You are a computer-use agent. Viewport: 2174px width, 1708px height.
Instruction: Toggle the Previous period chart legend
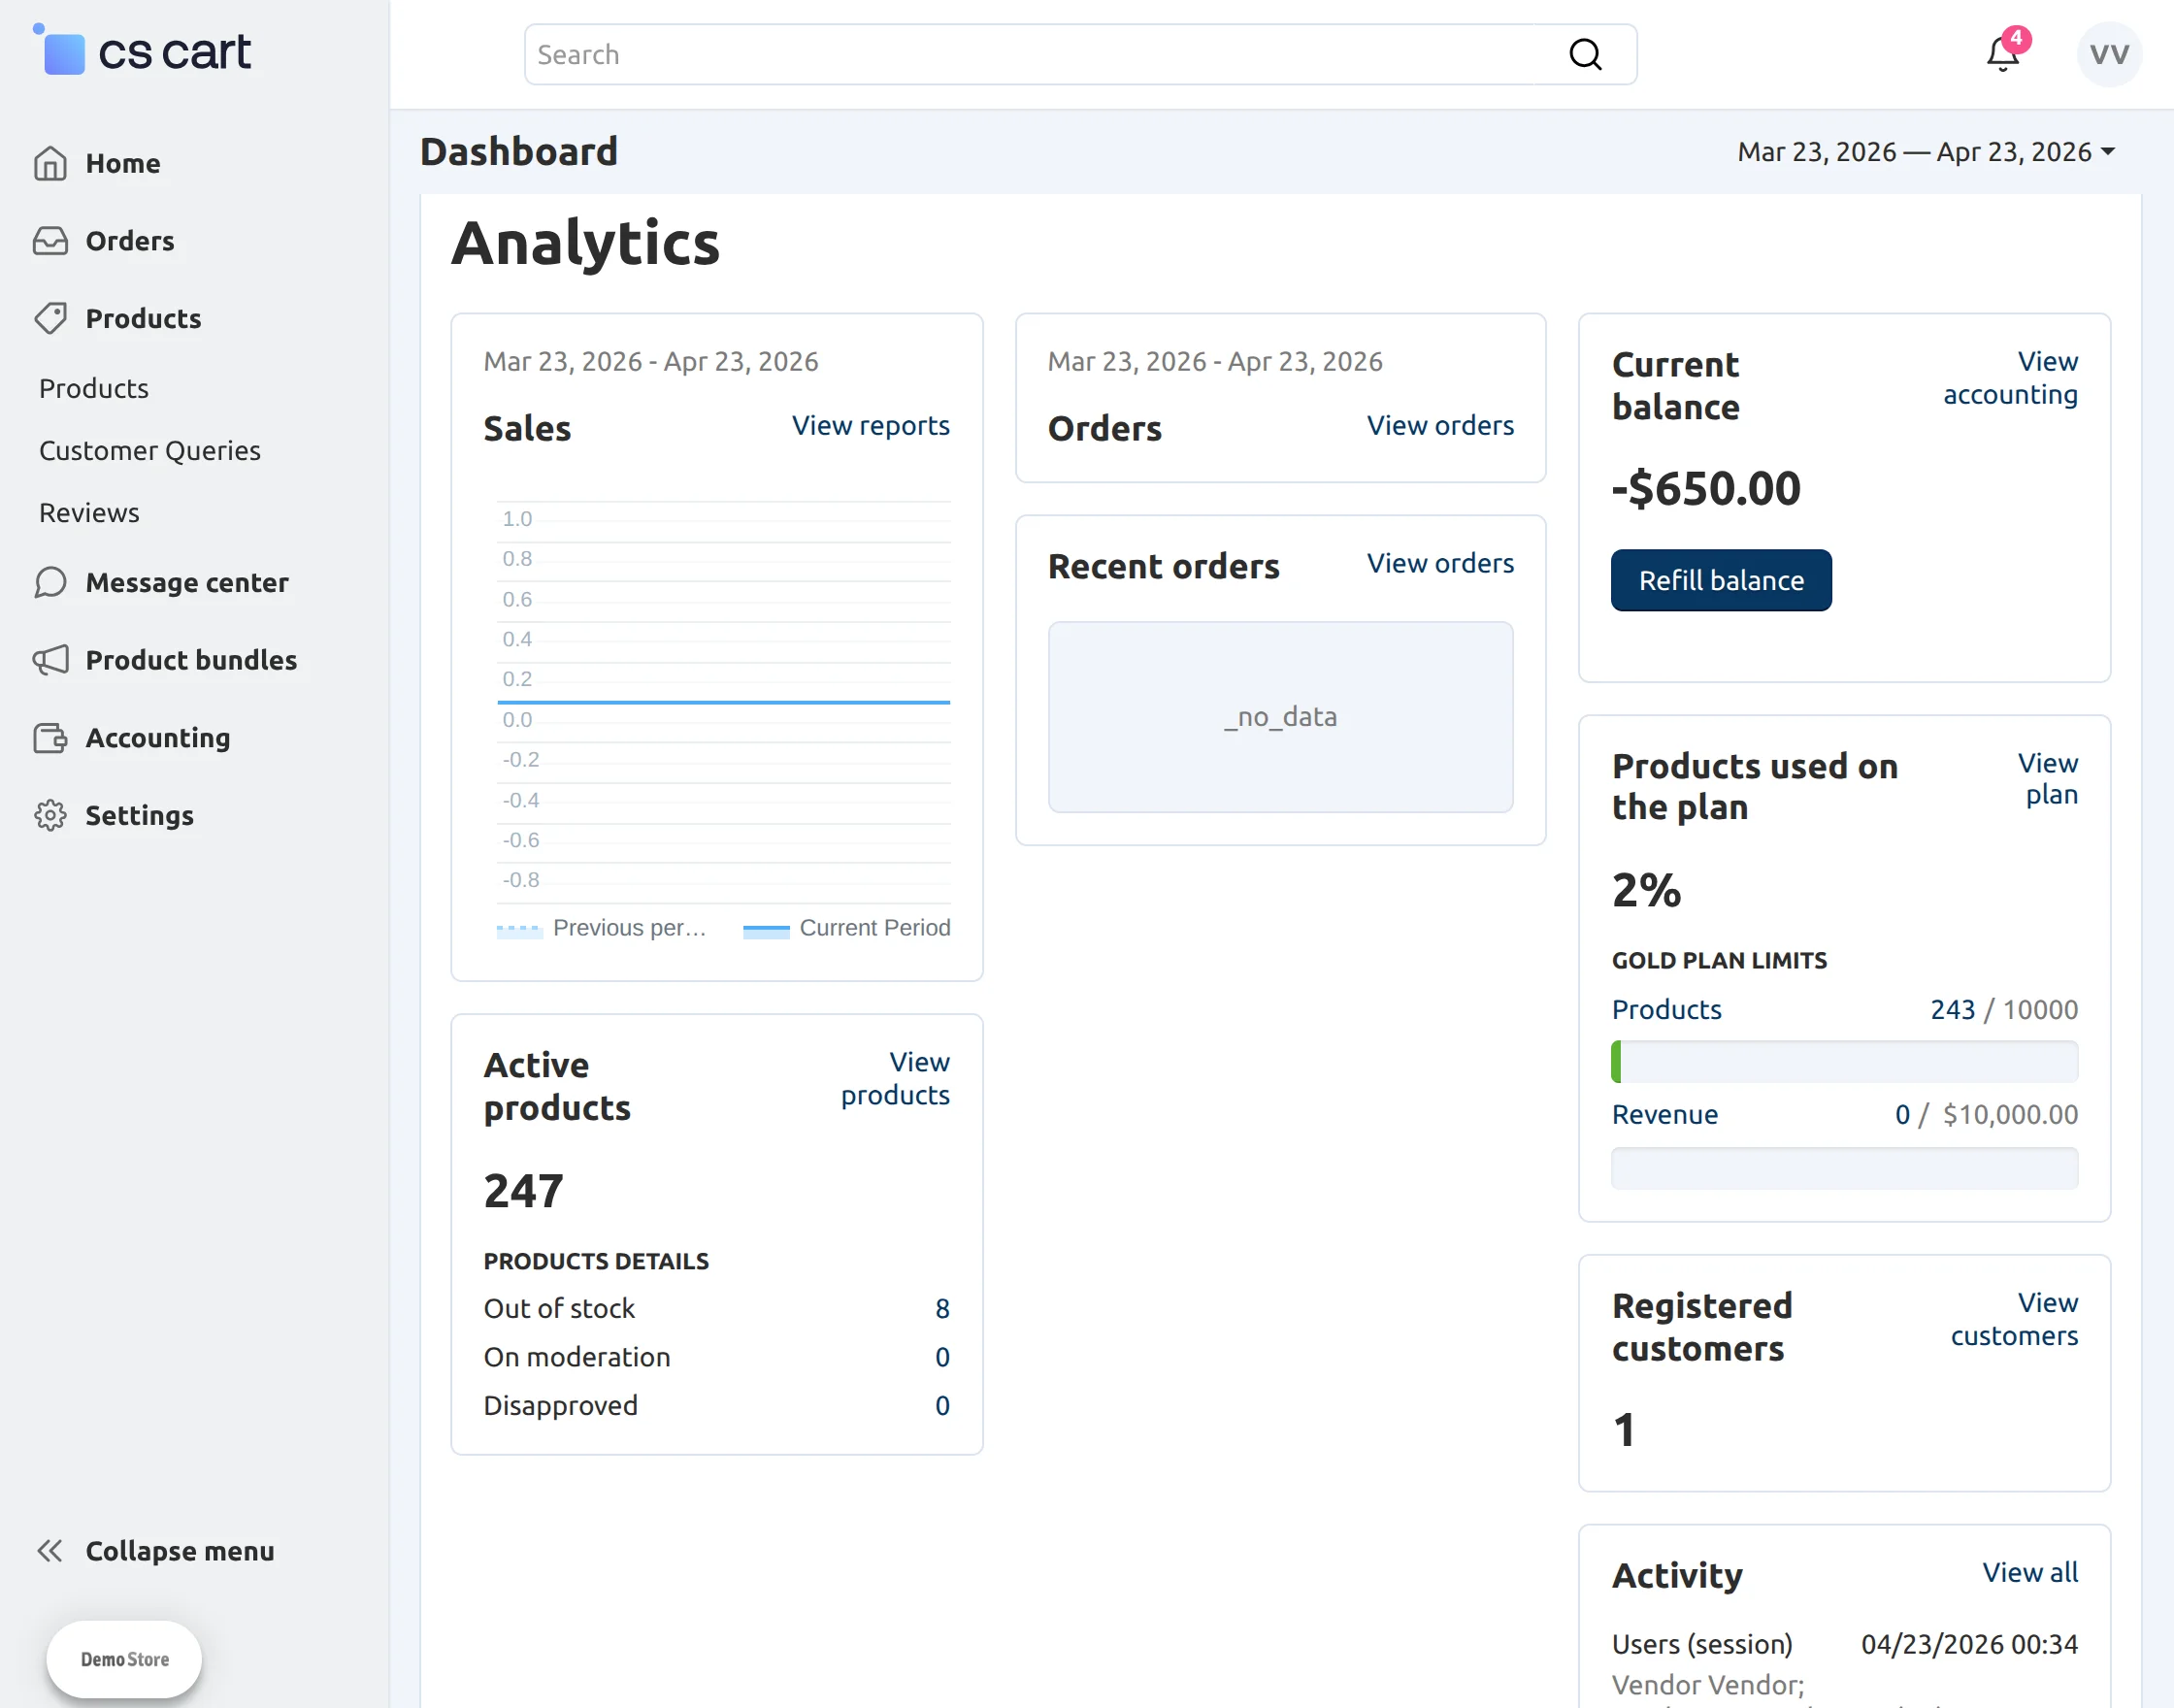pyautogui.click(x=602, y=928)
